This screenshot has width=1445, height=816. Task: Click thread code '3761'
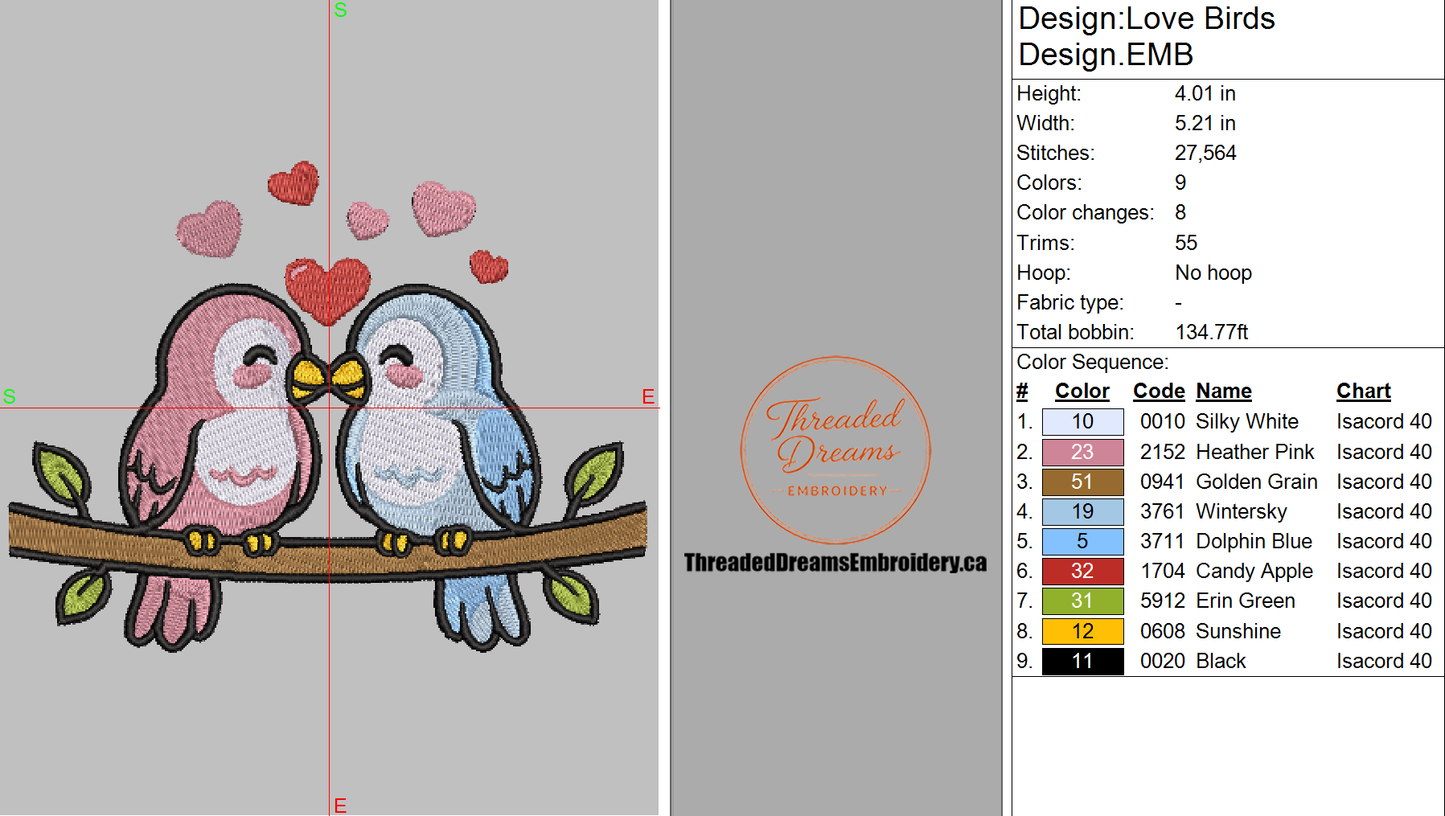pos(1162,512)
